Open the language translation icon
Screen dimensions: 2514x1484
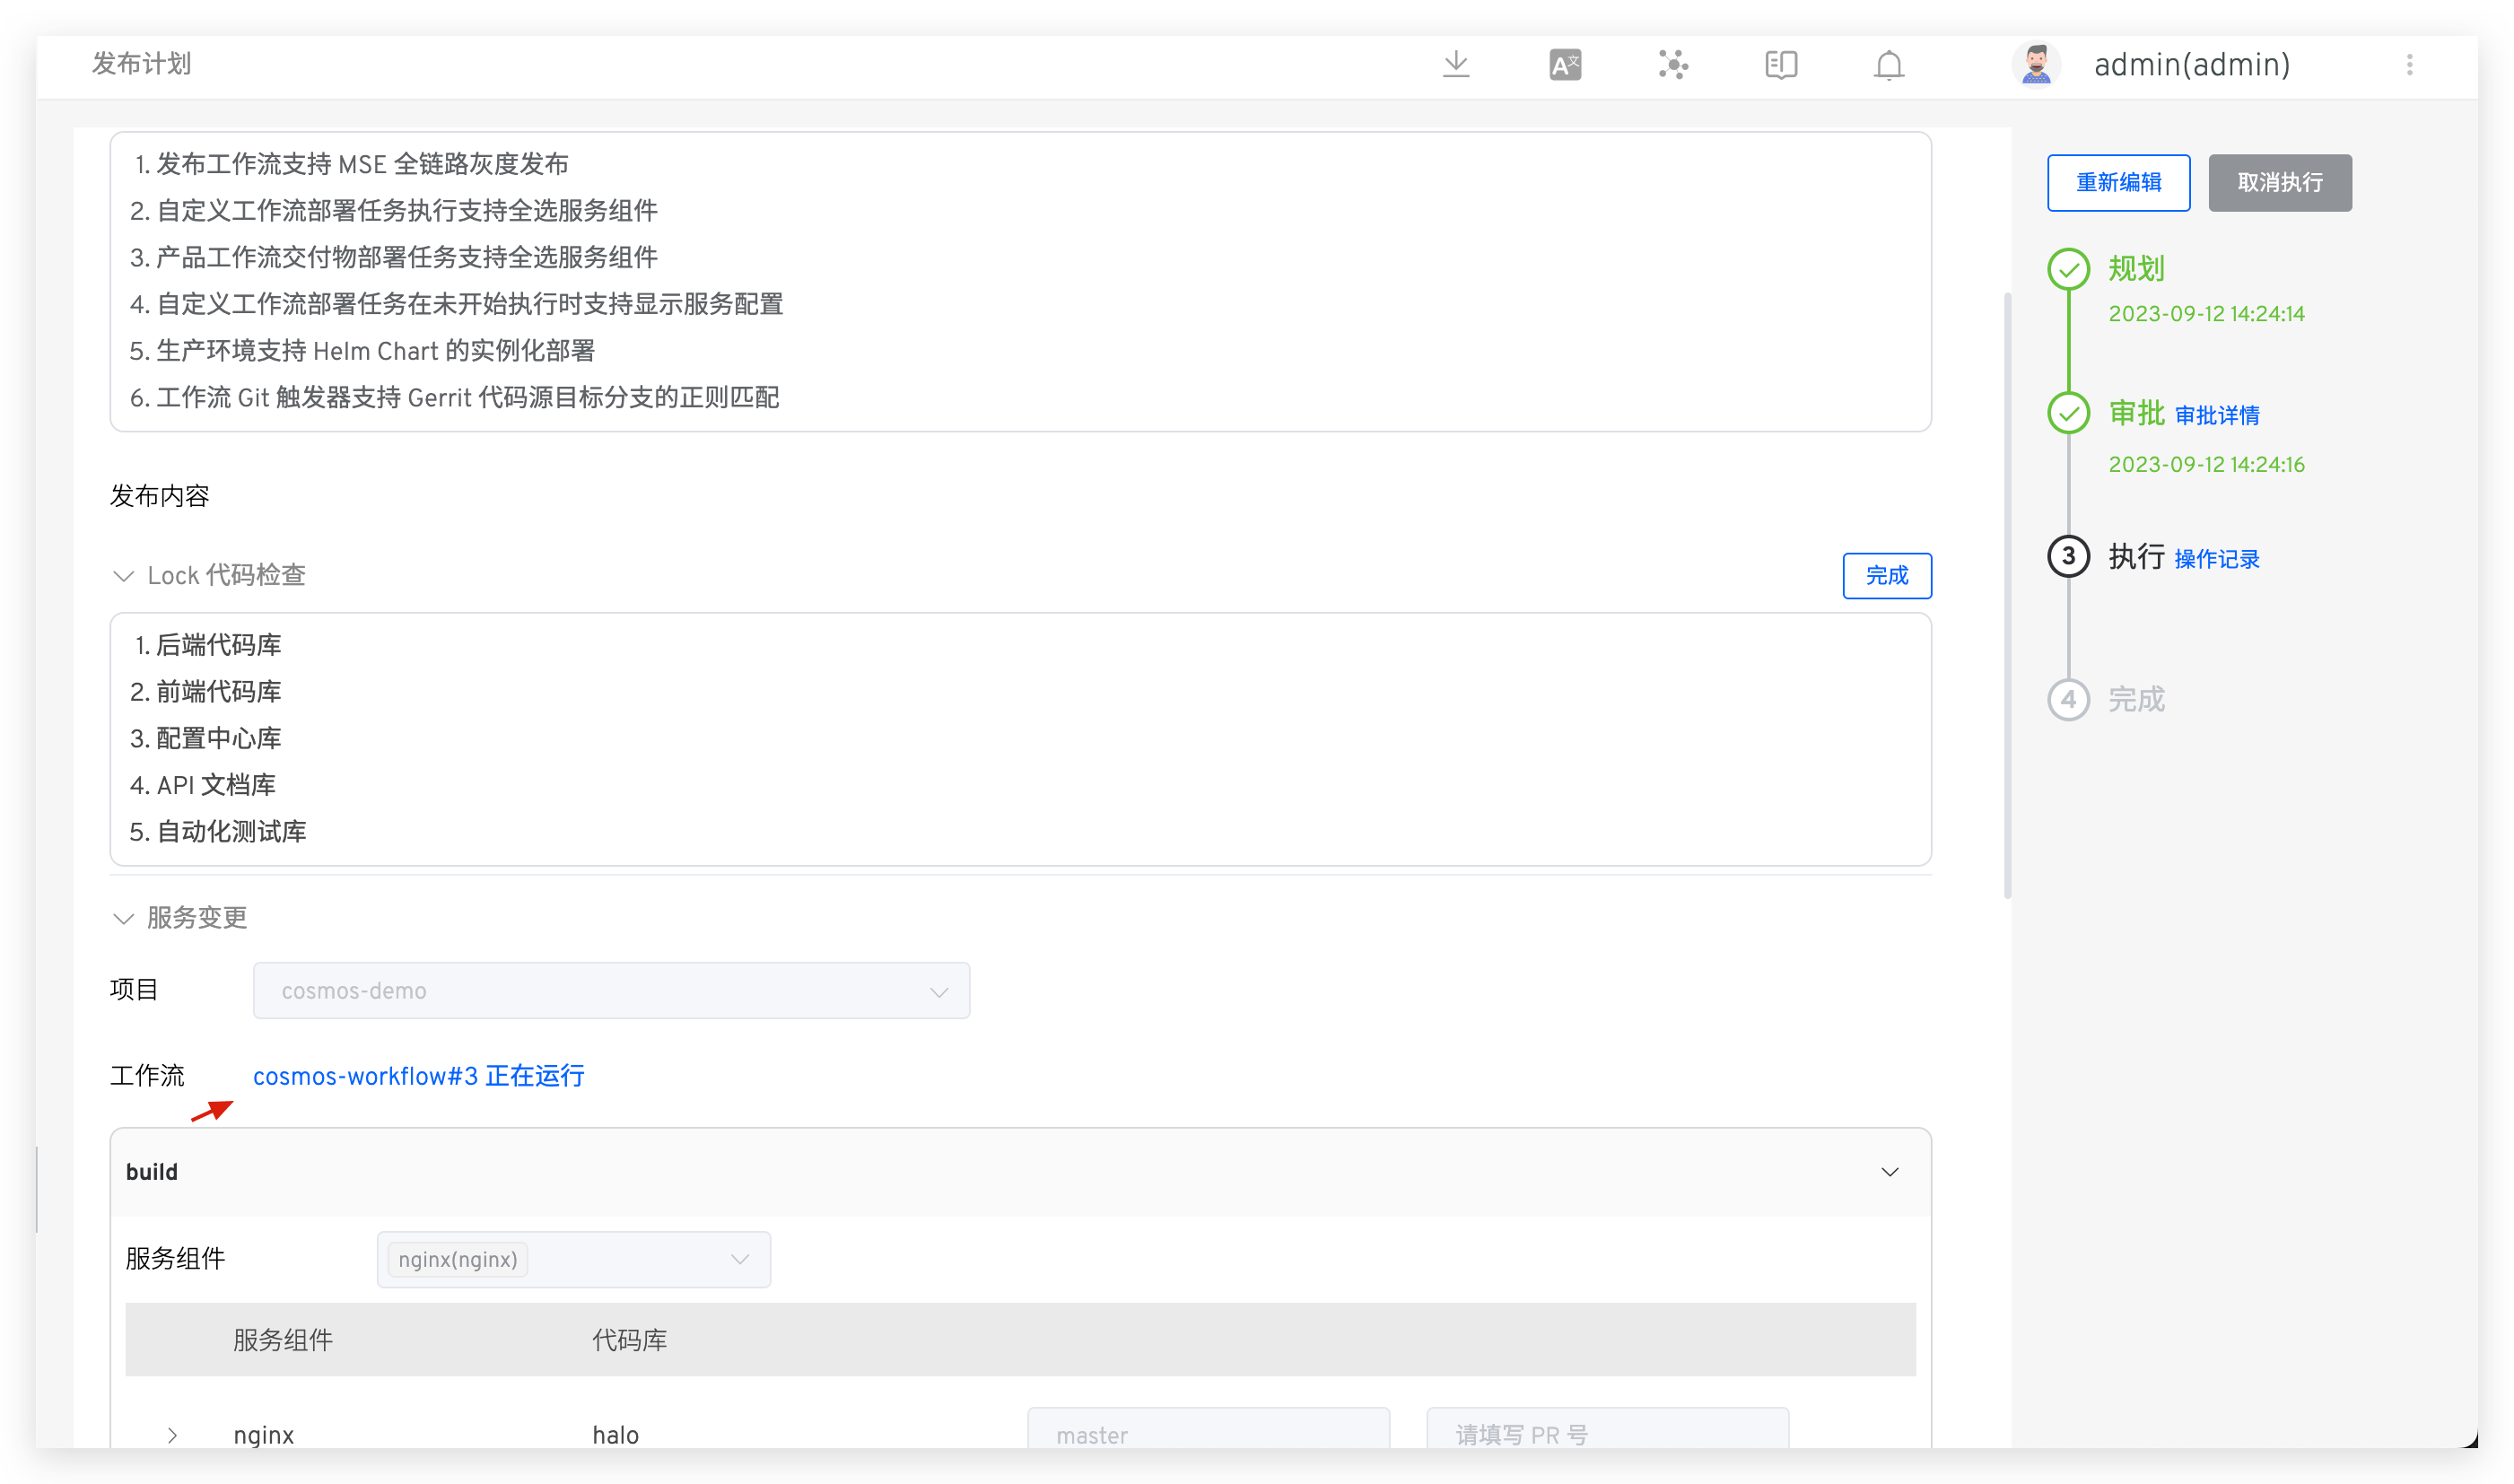[x=1565, y=65]
